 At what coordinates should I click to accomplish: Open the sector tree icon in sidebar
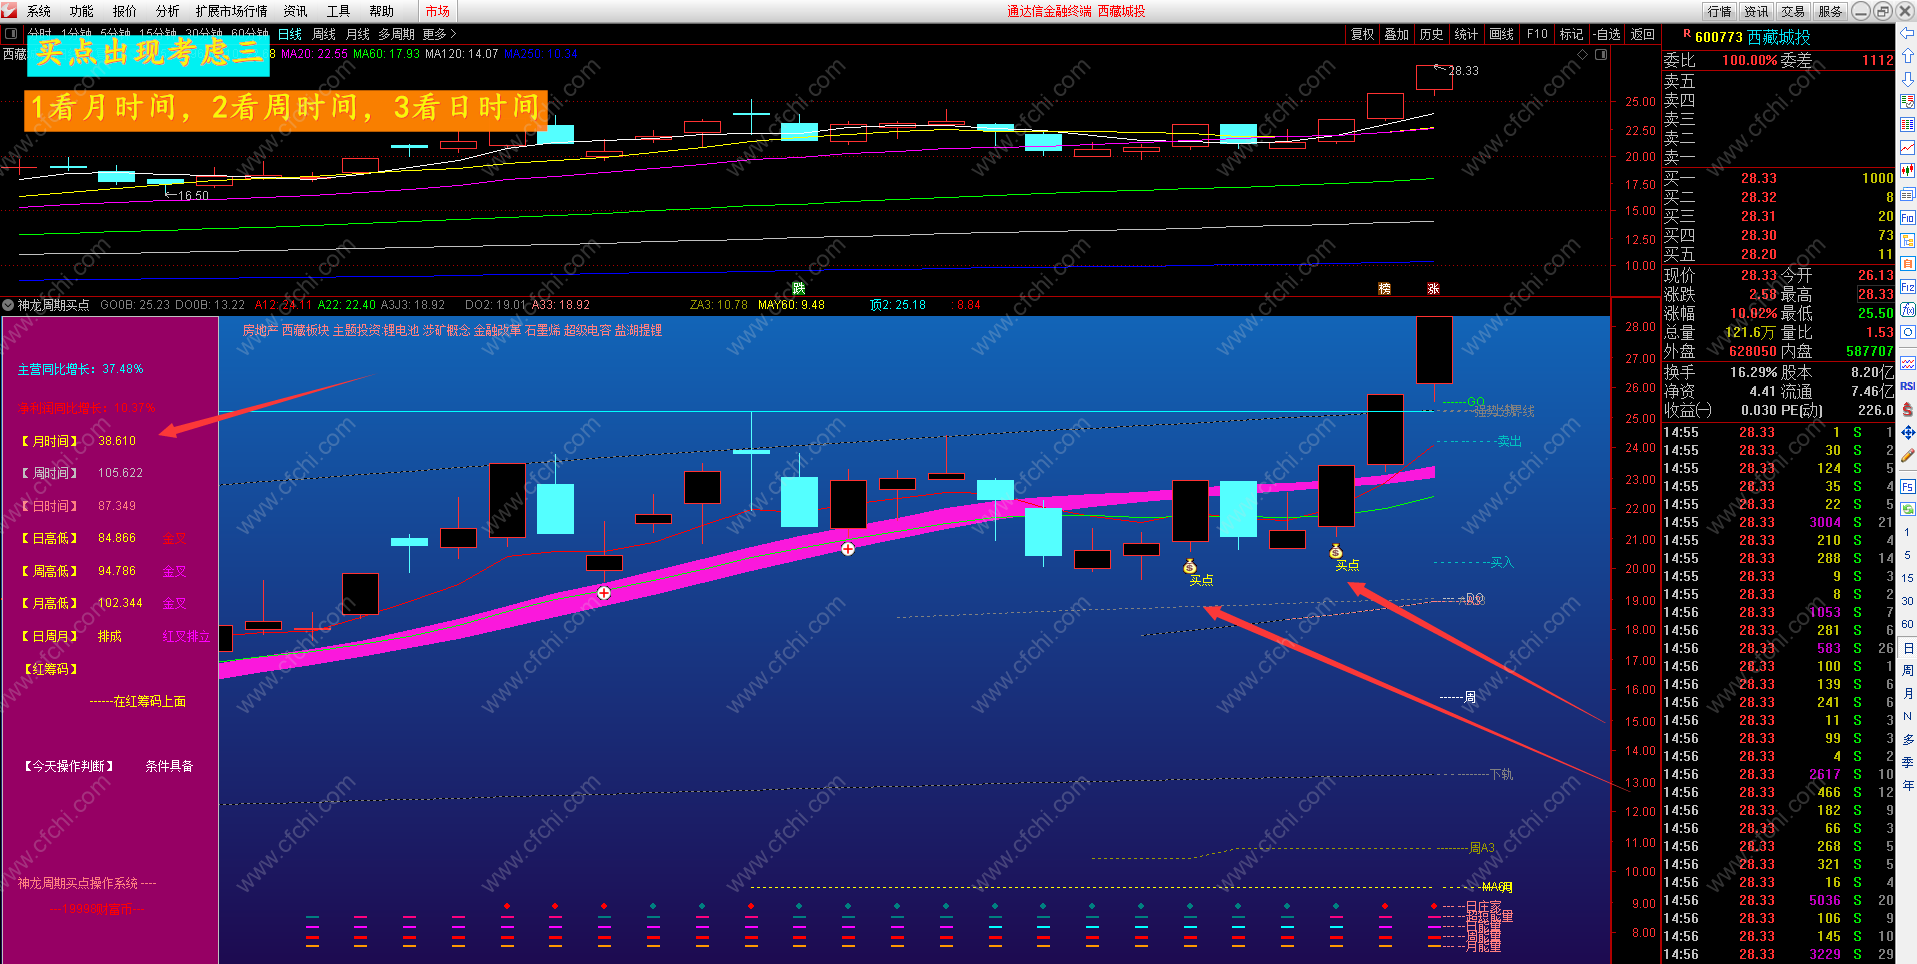point(1907,240)
